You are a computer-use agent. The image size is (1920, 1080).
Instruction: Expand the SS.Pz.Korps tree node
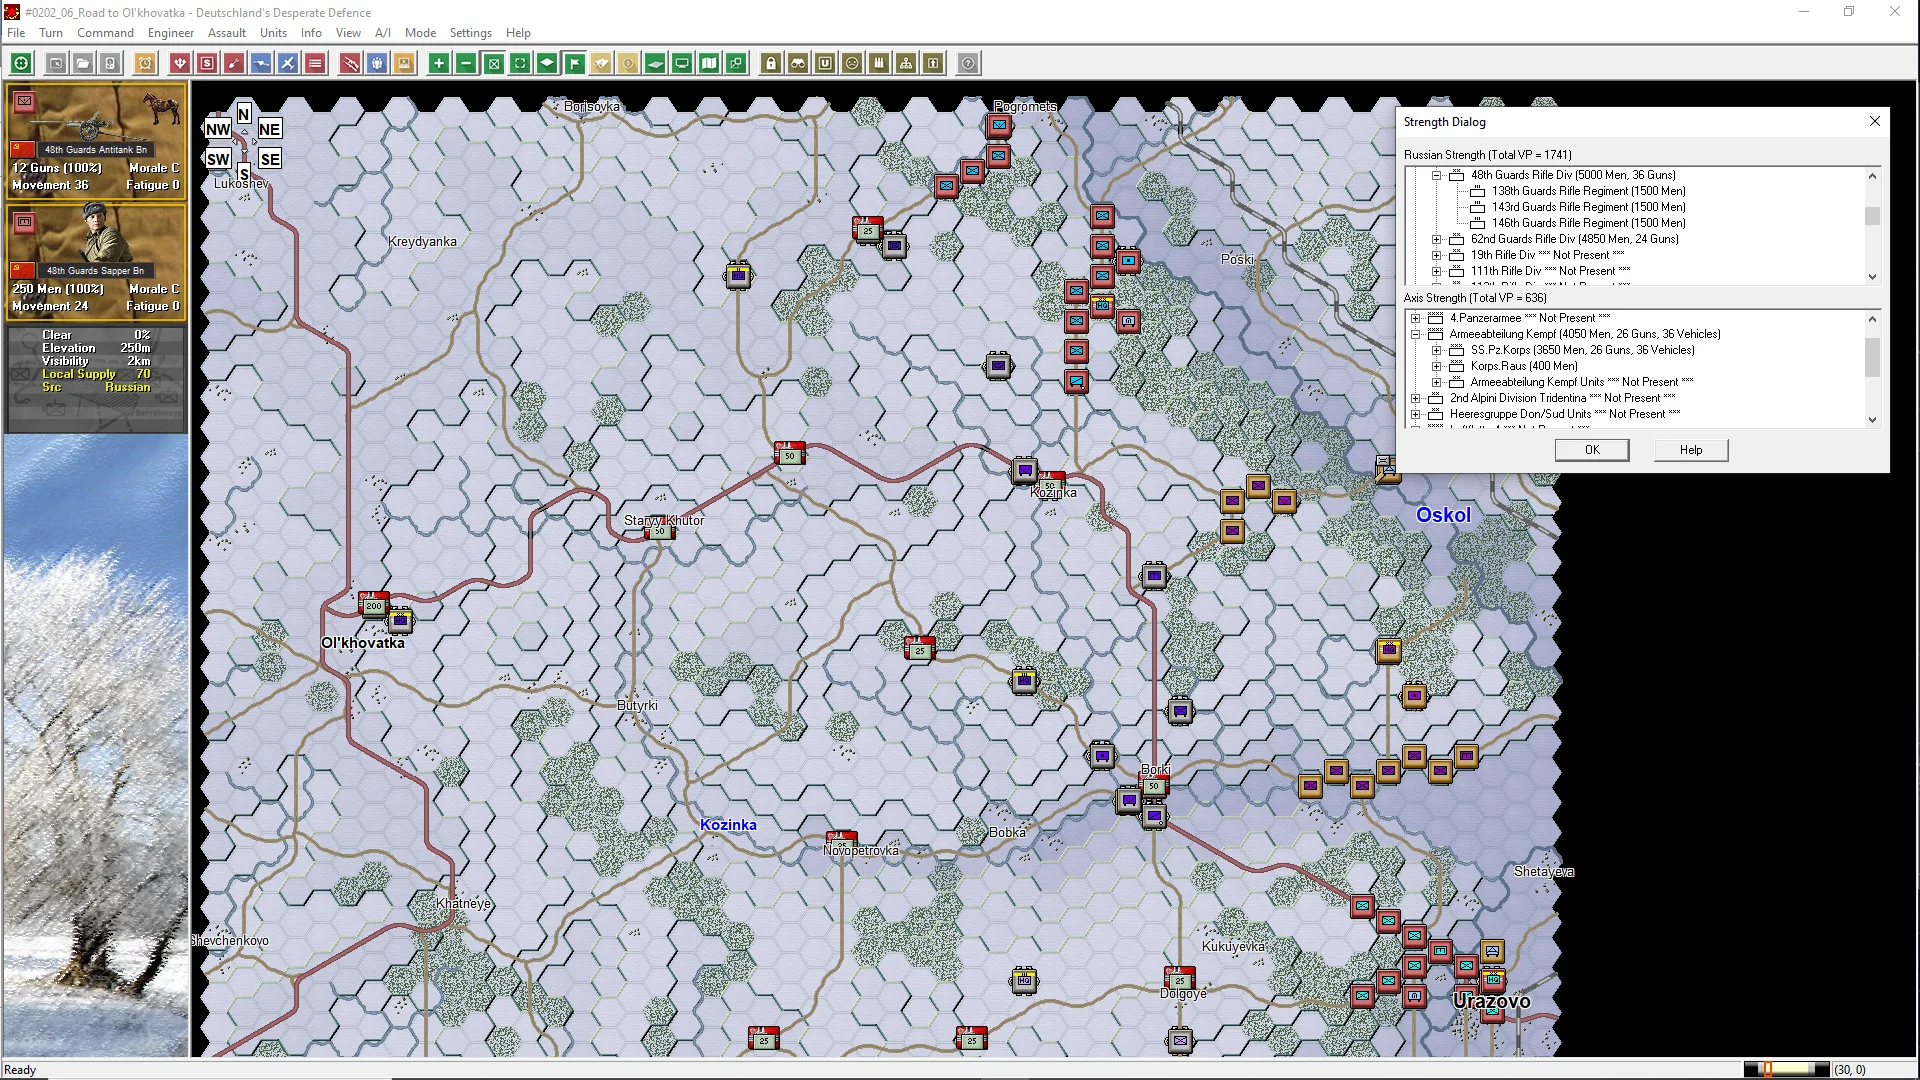(1437, 351)
